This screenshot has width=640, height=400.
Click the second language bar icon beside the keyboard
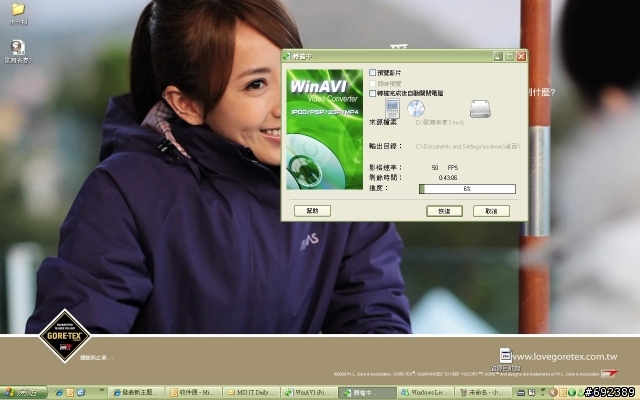coord(531,393)
